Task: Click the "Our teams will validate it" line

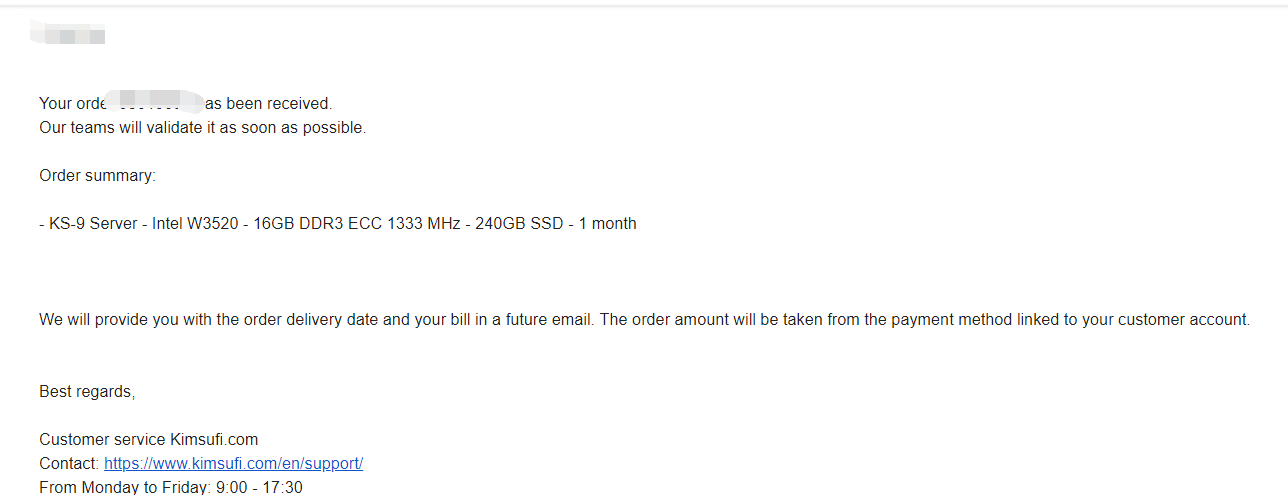Action: (202, 128)
